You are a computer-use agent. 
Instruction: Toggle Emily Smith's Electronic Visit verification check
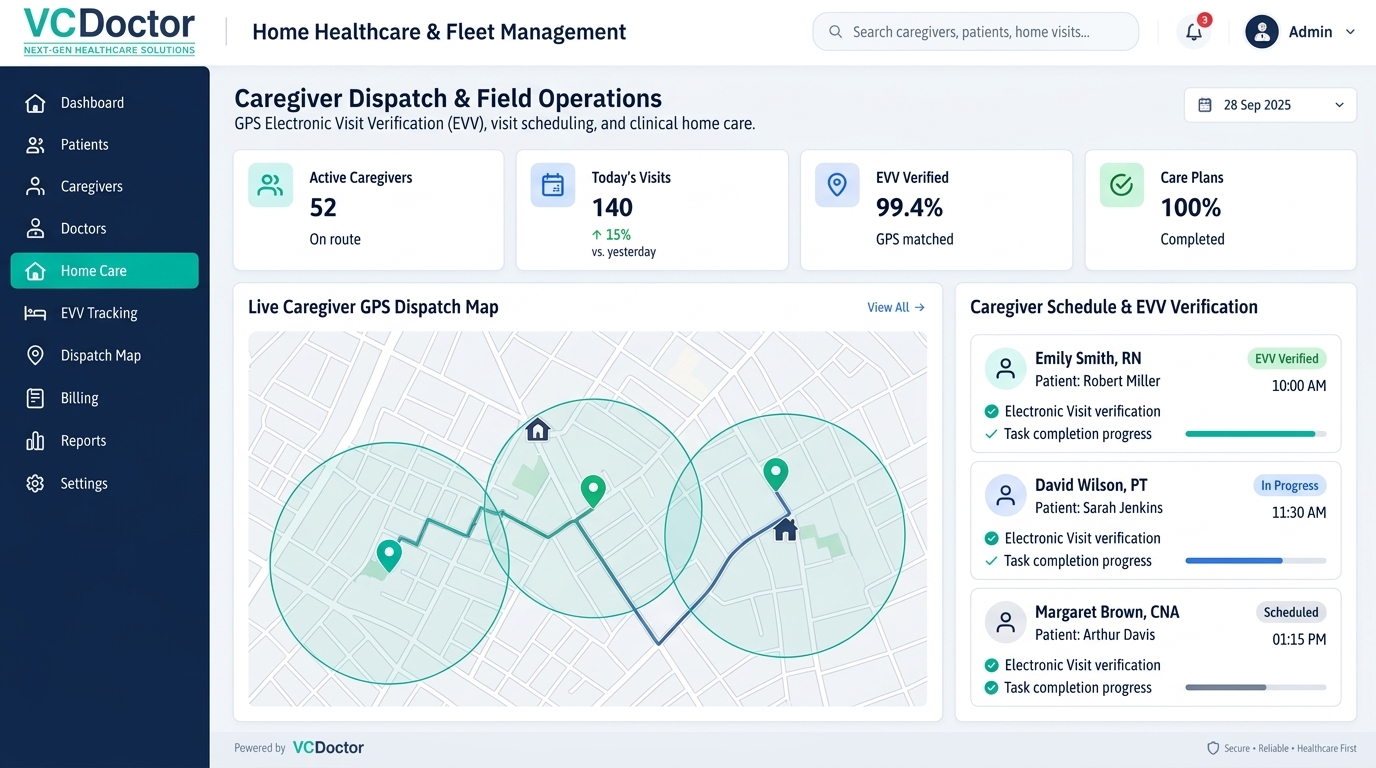coord(991,411)
